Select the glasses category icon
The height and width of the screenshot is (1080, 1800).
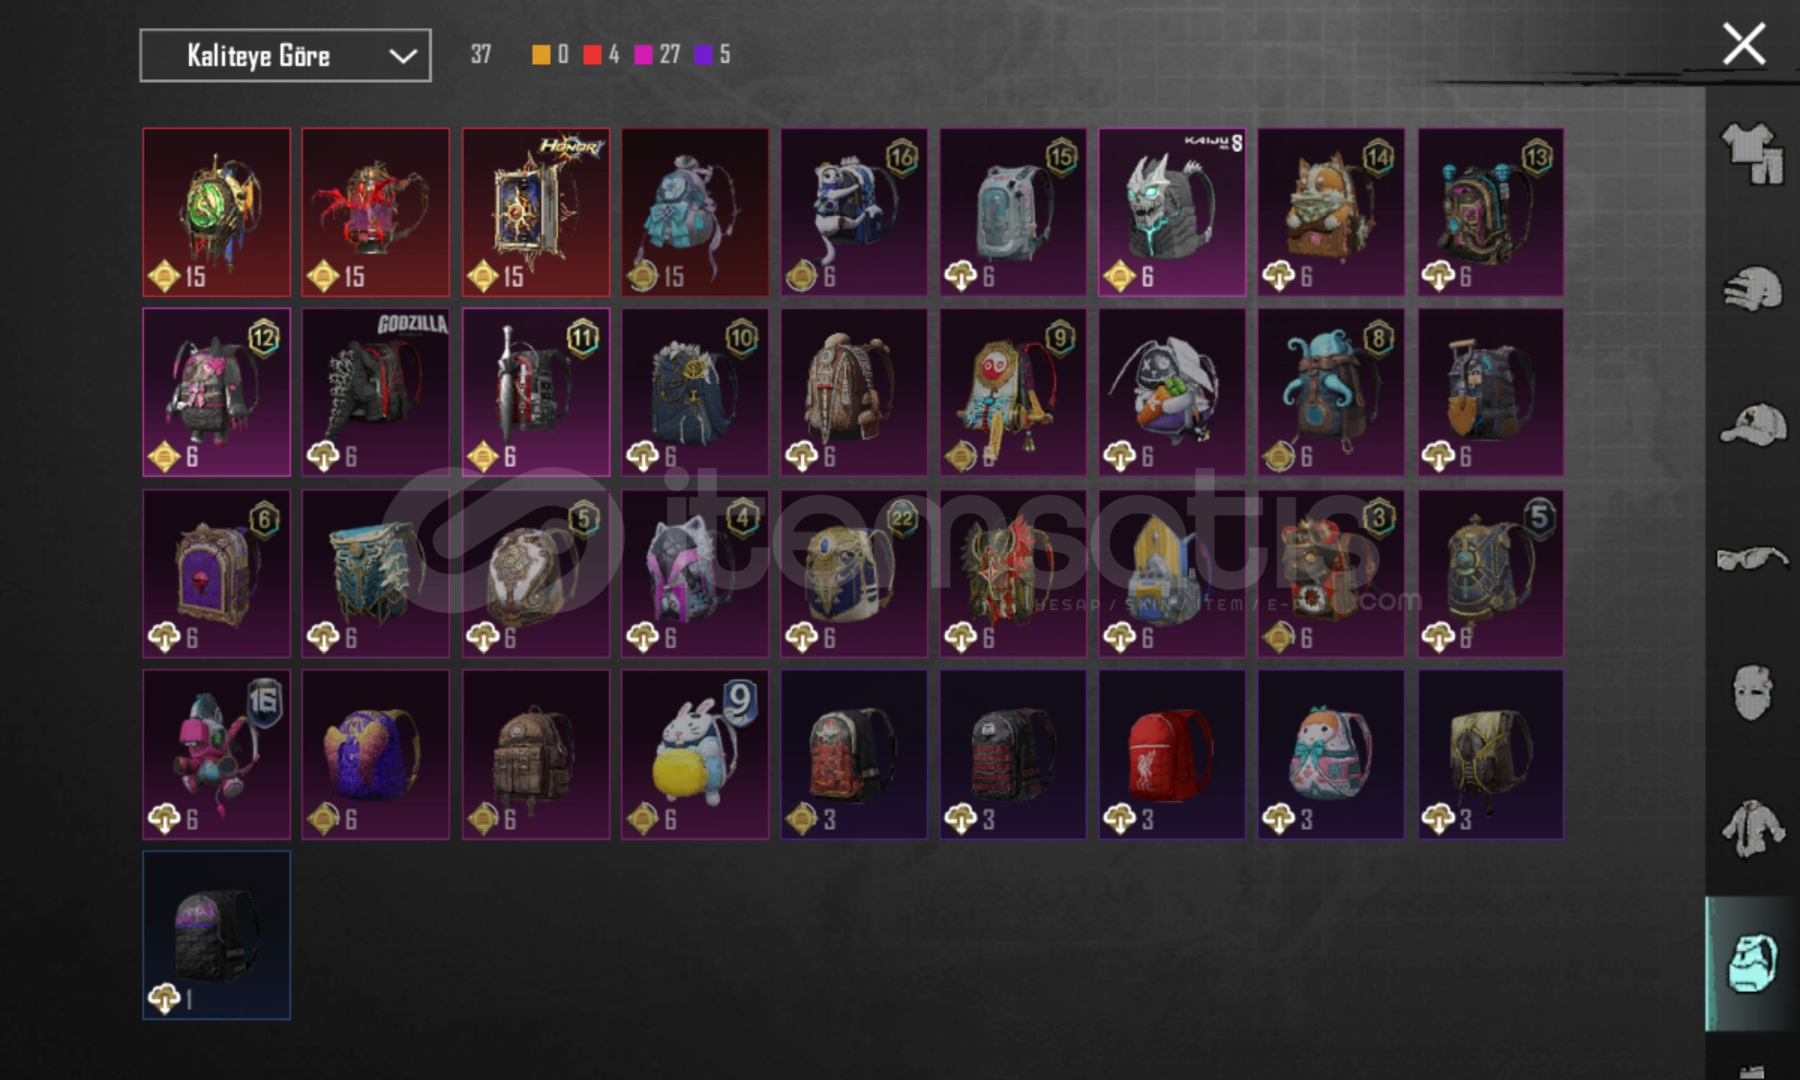point(1753,557)
